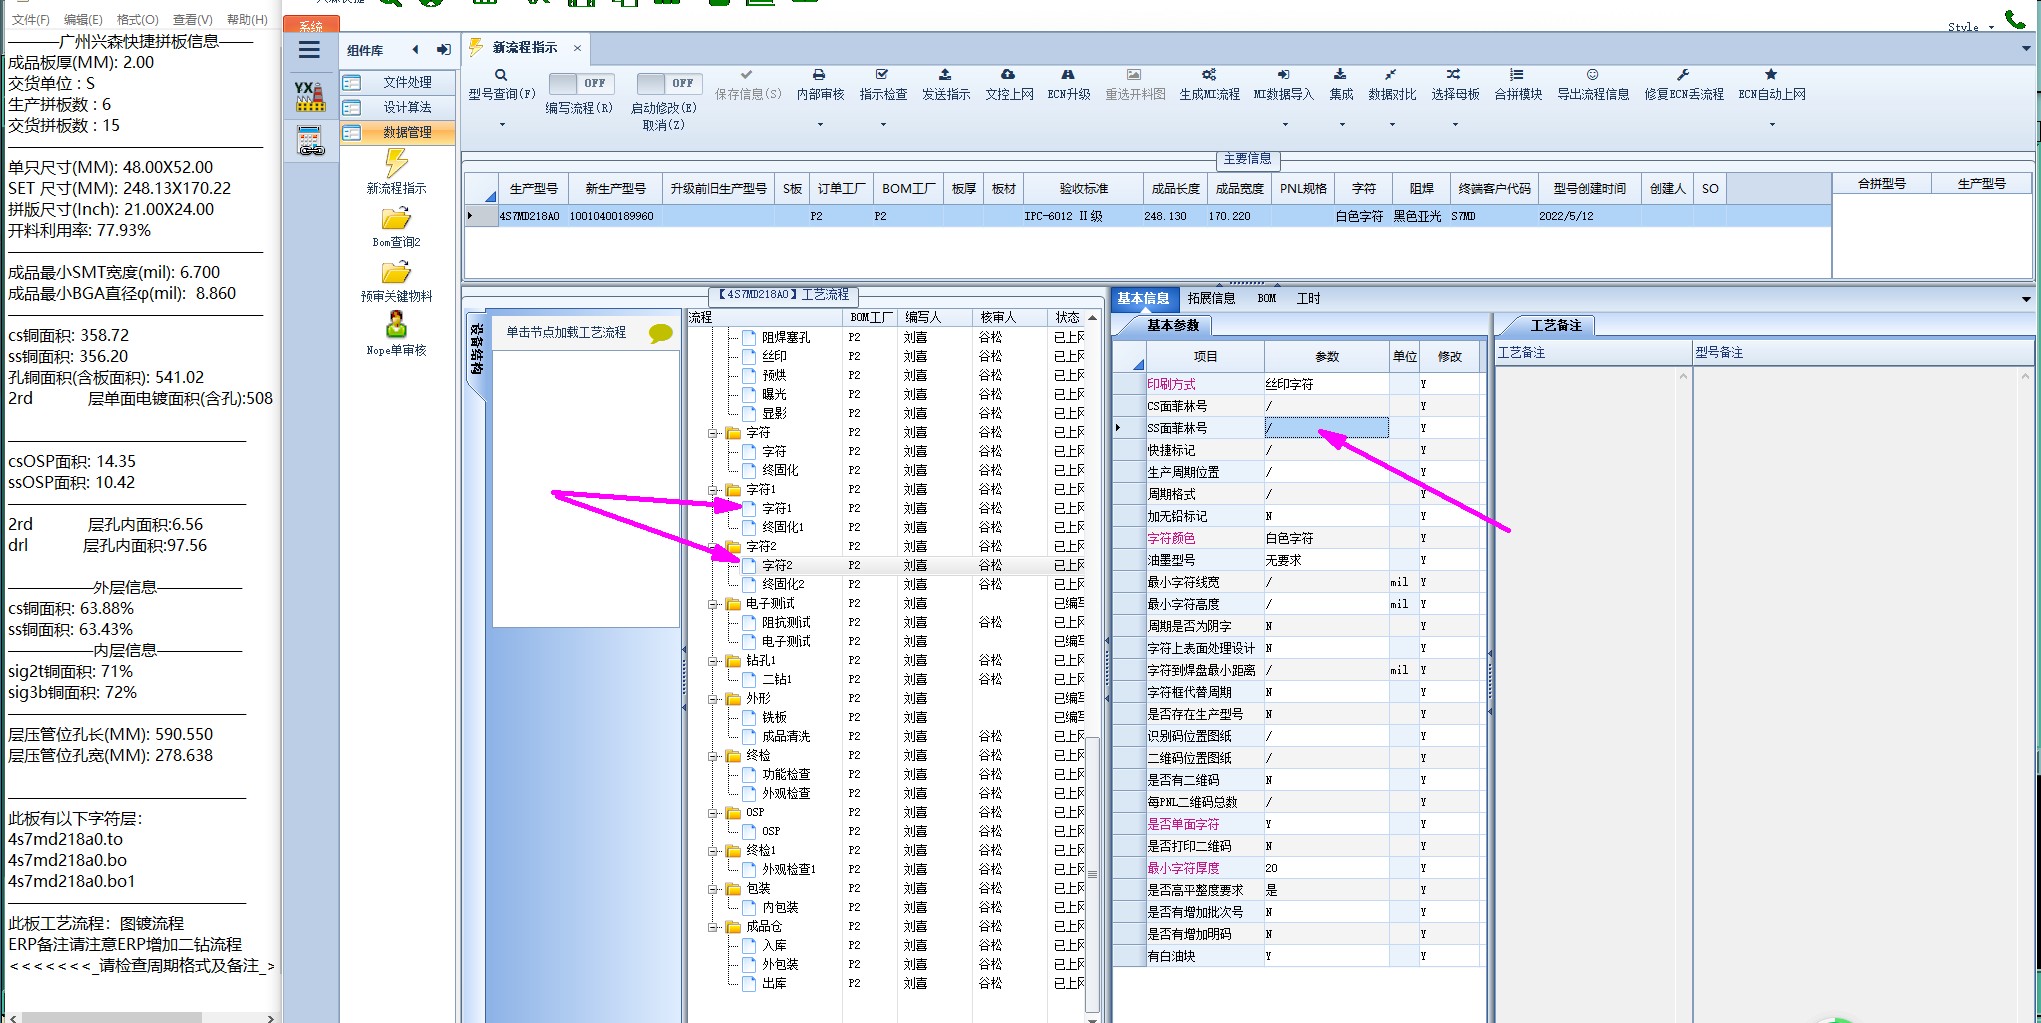
Task: Click the 导出流程信息 smiley icon
Action: (1592, 75)
